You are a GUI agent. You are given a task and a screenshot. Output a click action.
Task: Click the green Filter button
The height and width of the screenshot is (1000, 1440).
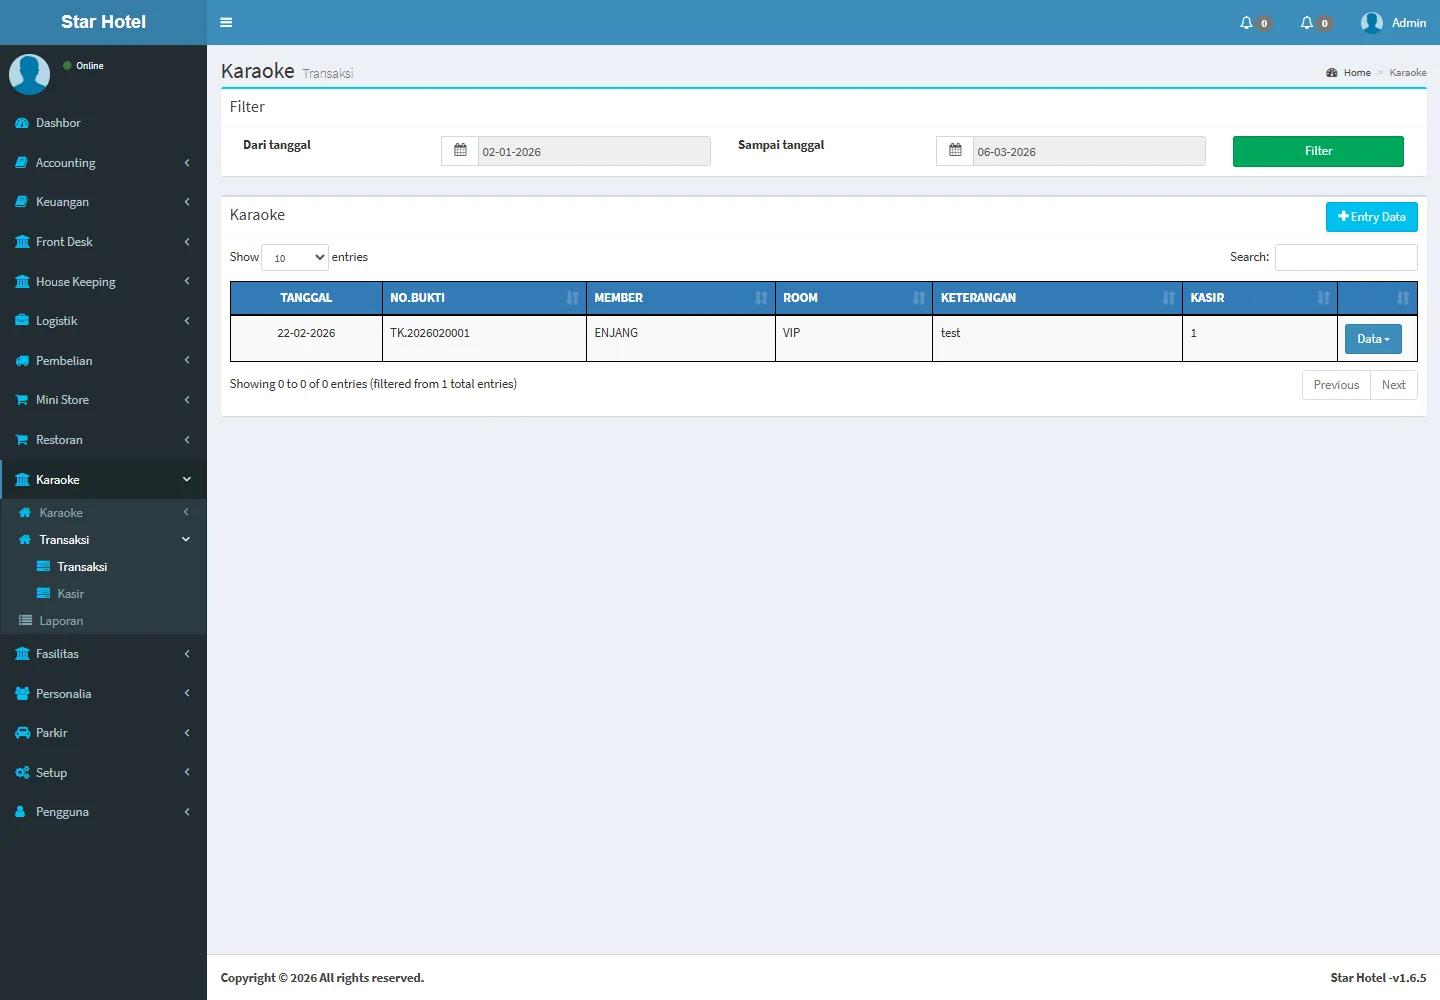click(1317, 151)
